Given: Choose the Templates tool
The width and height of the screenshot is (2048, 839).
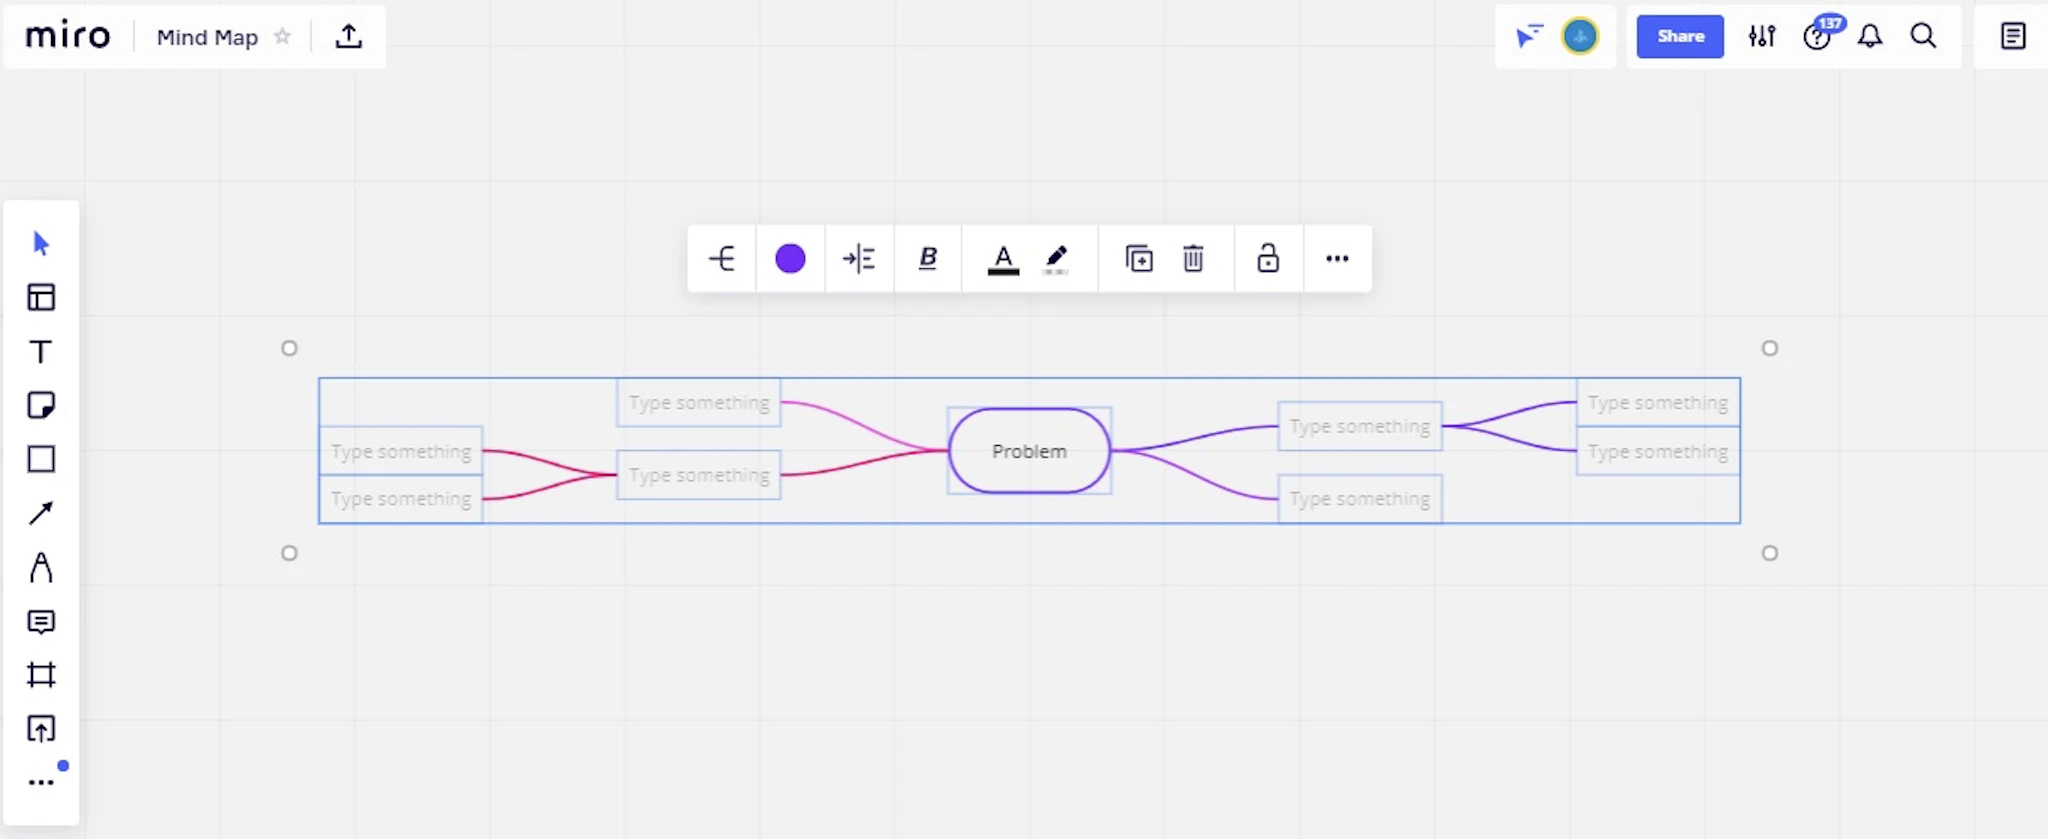Looking at the screenshot, I should pyautogui.click(x=41, y=297).
